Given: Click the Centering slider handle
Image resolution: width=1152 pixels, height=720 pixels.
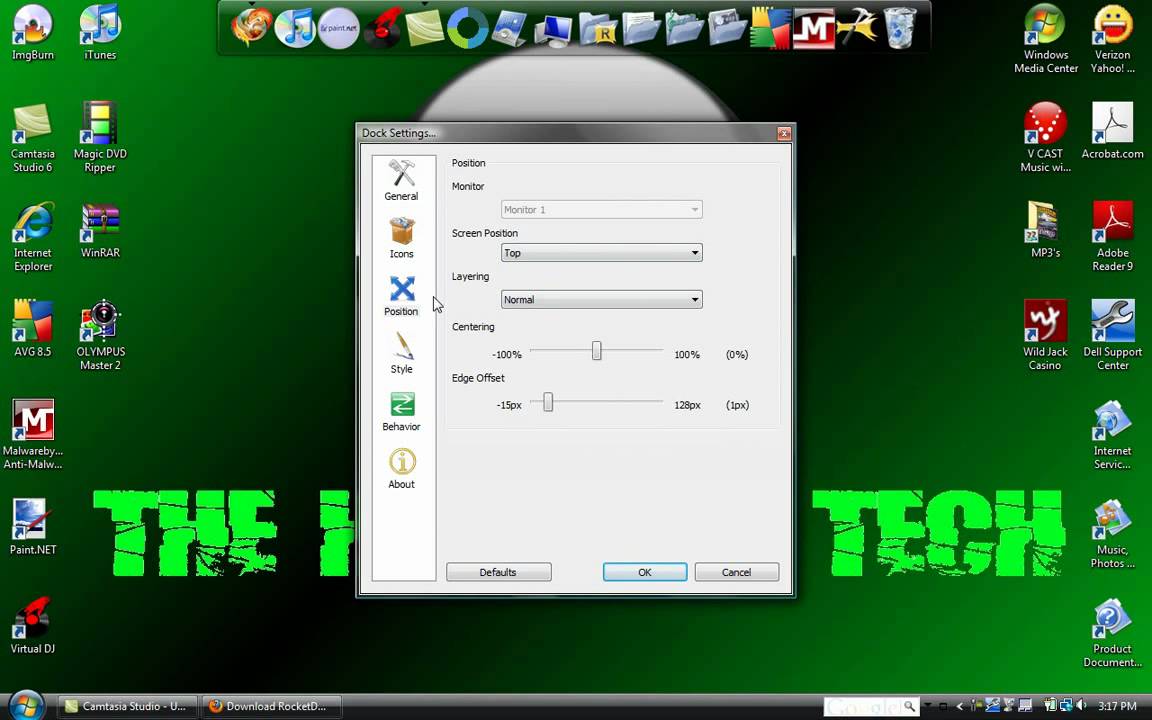Looking at the screenshot, I should point(597,351).
